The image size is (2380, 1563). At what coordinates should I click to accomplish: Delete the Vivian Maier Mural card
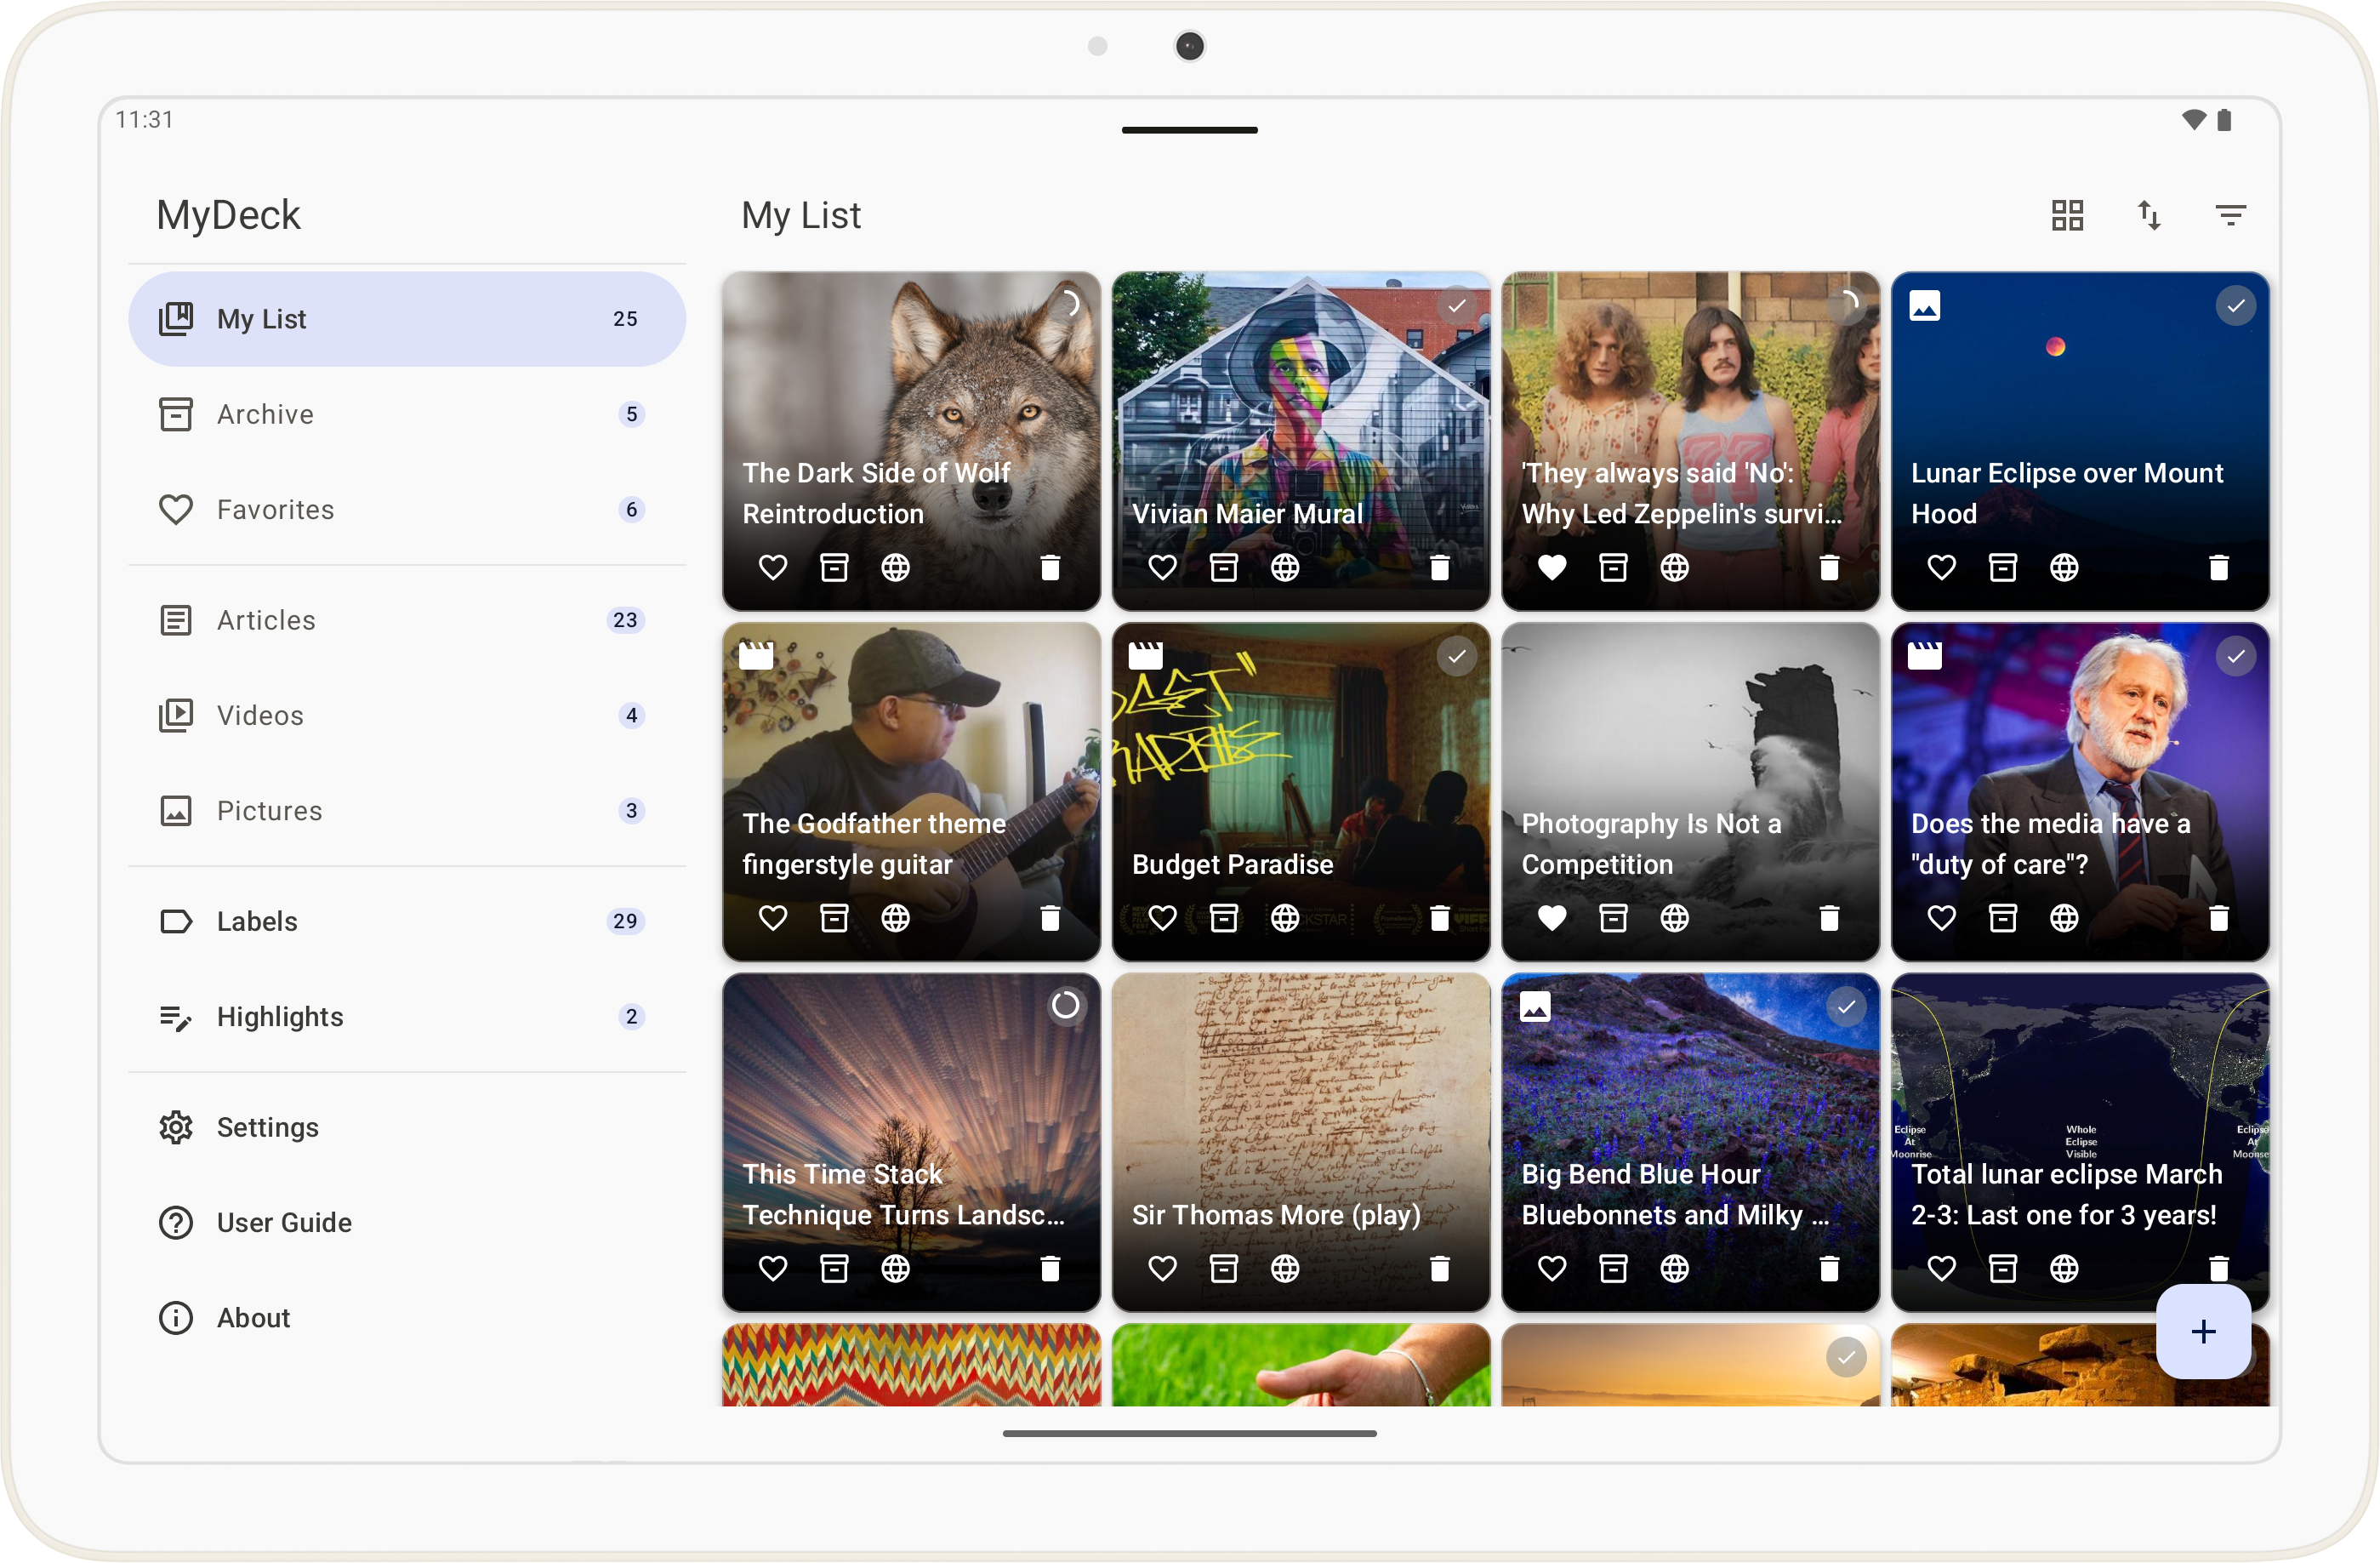1439,567
